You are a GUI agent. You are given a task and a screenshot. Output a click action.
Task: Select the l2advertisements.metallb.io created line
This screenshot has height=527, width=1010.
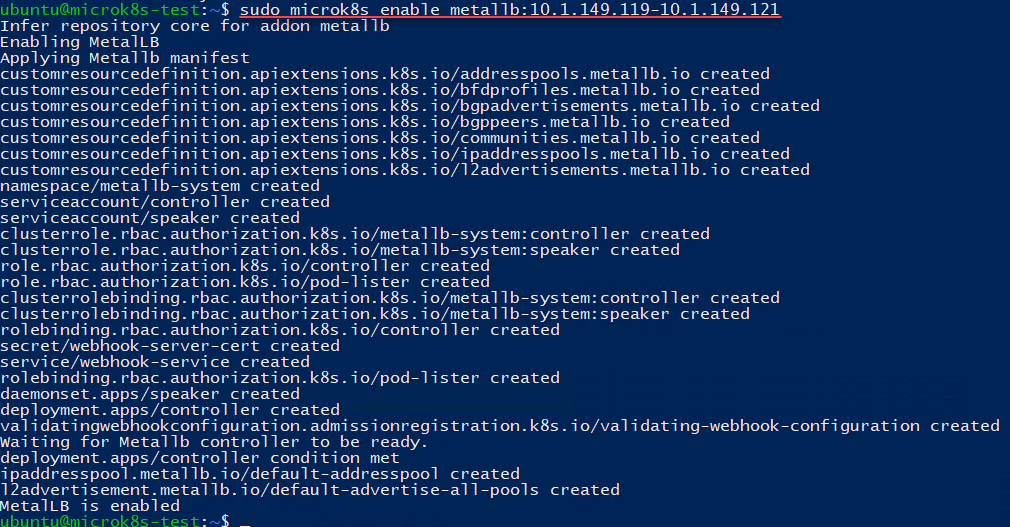coord(405,170)
